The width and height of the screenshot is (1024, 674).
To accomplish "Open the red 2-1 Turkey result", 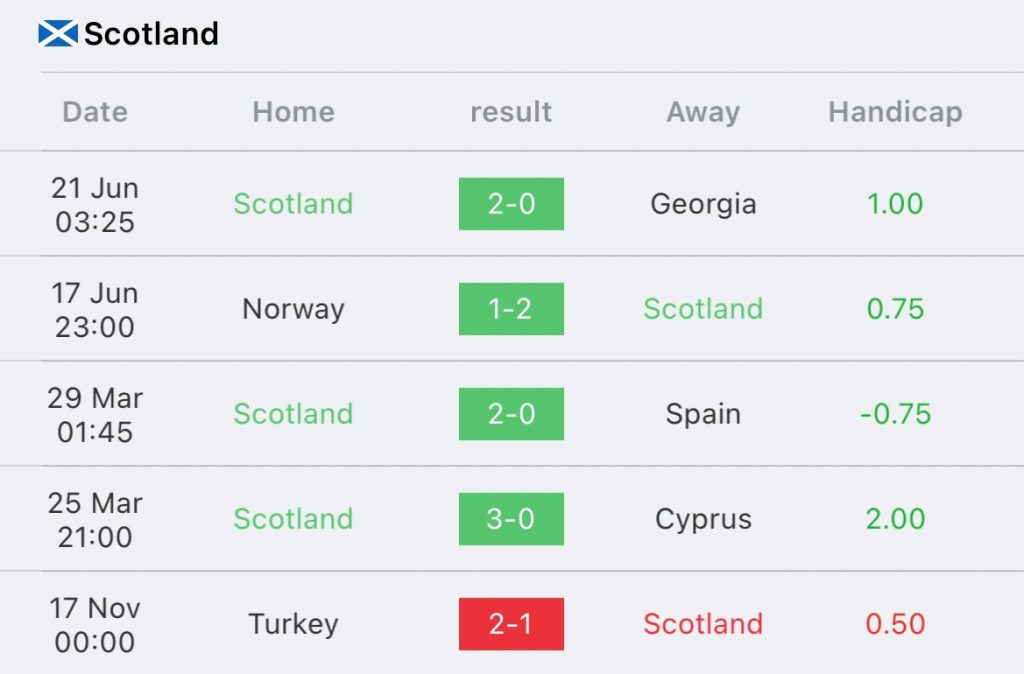I will click(511, 624).
